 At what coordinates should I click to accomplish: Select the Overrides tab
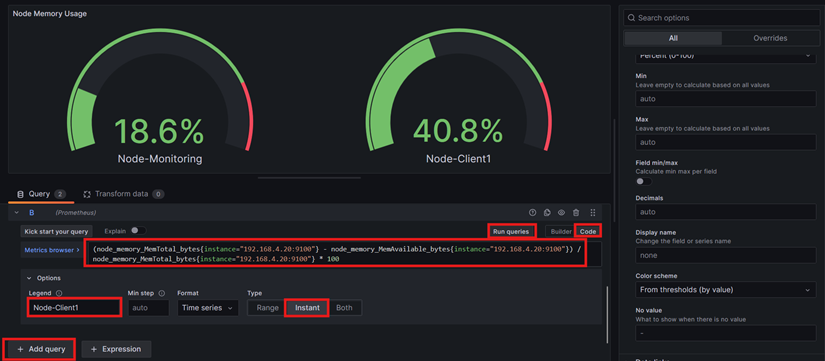(x=770, y=38)
